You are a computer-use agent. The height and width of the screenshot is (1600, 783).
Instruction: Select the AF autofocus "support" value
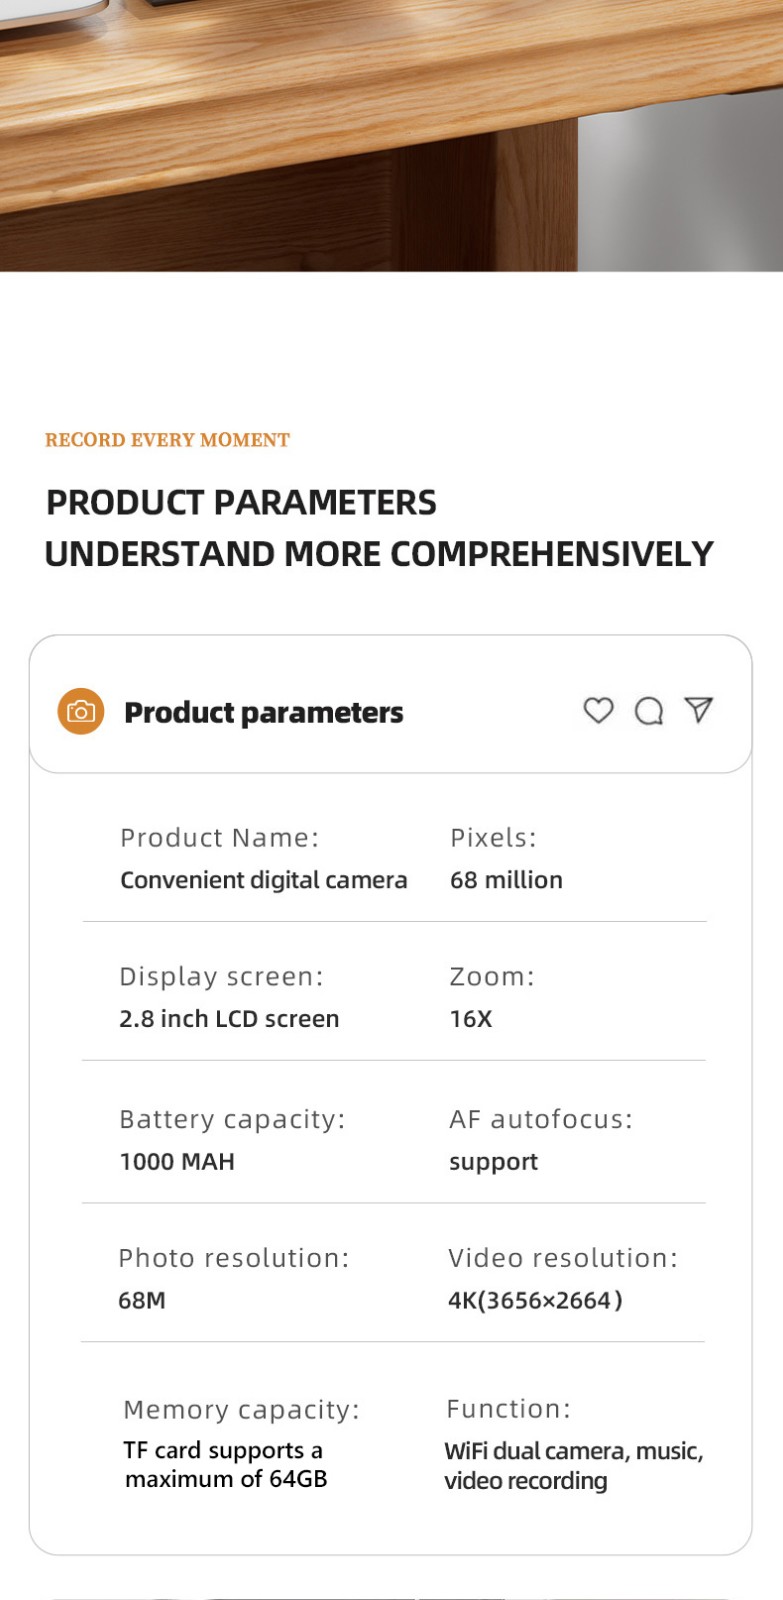click(493, 1162)
